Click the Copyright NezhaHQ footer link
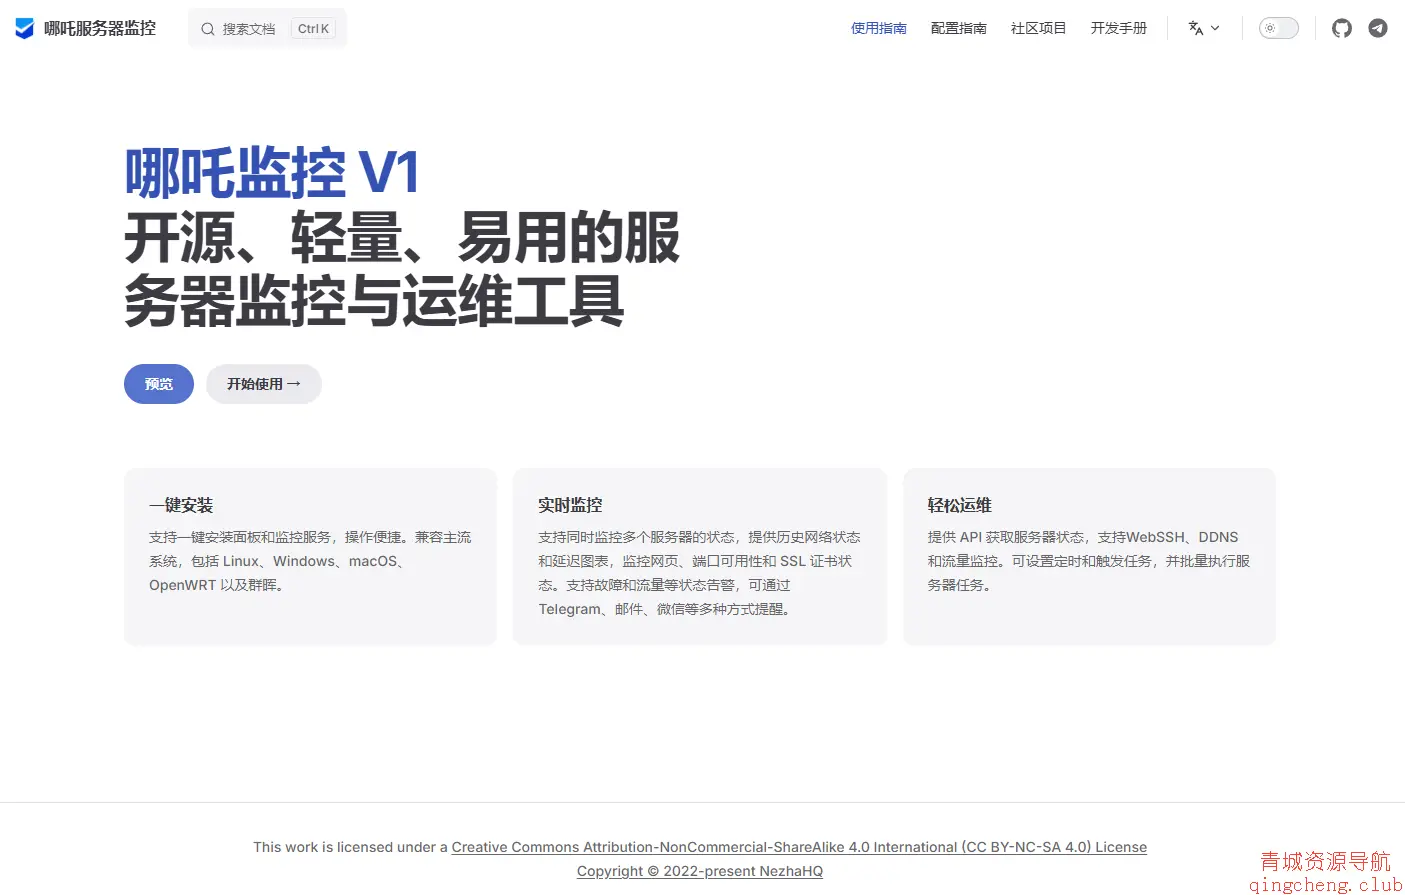This screenshot has height=895, width=1405. tap(699, 870)
